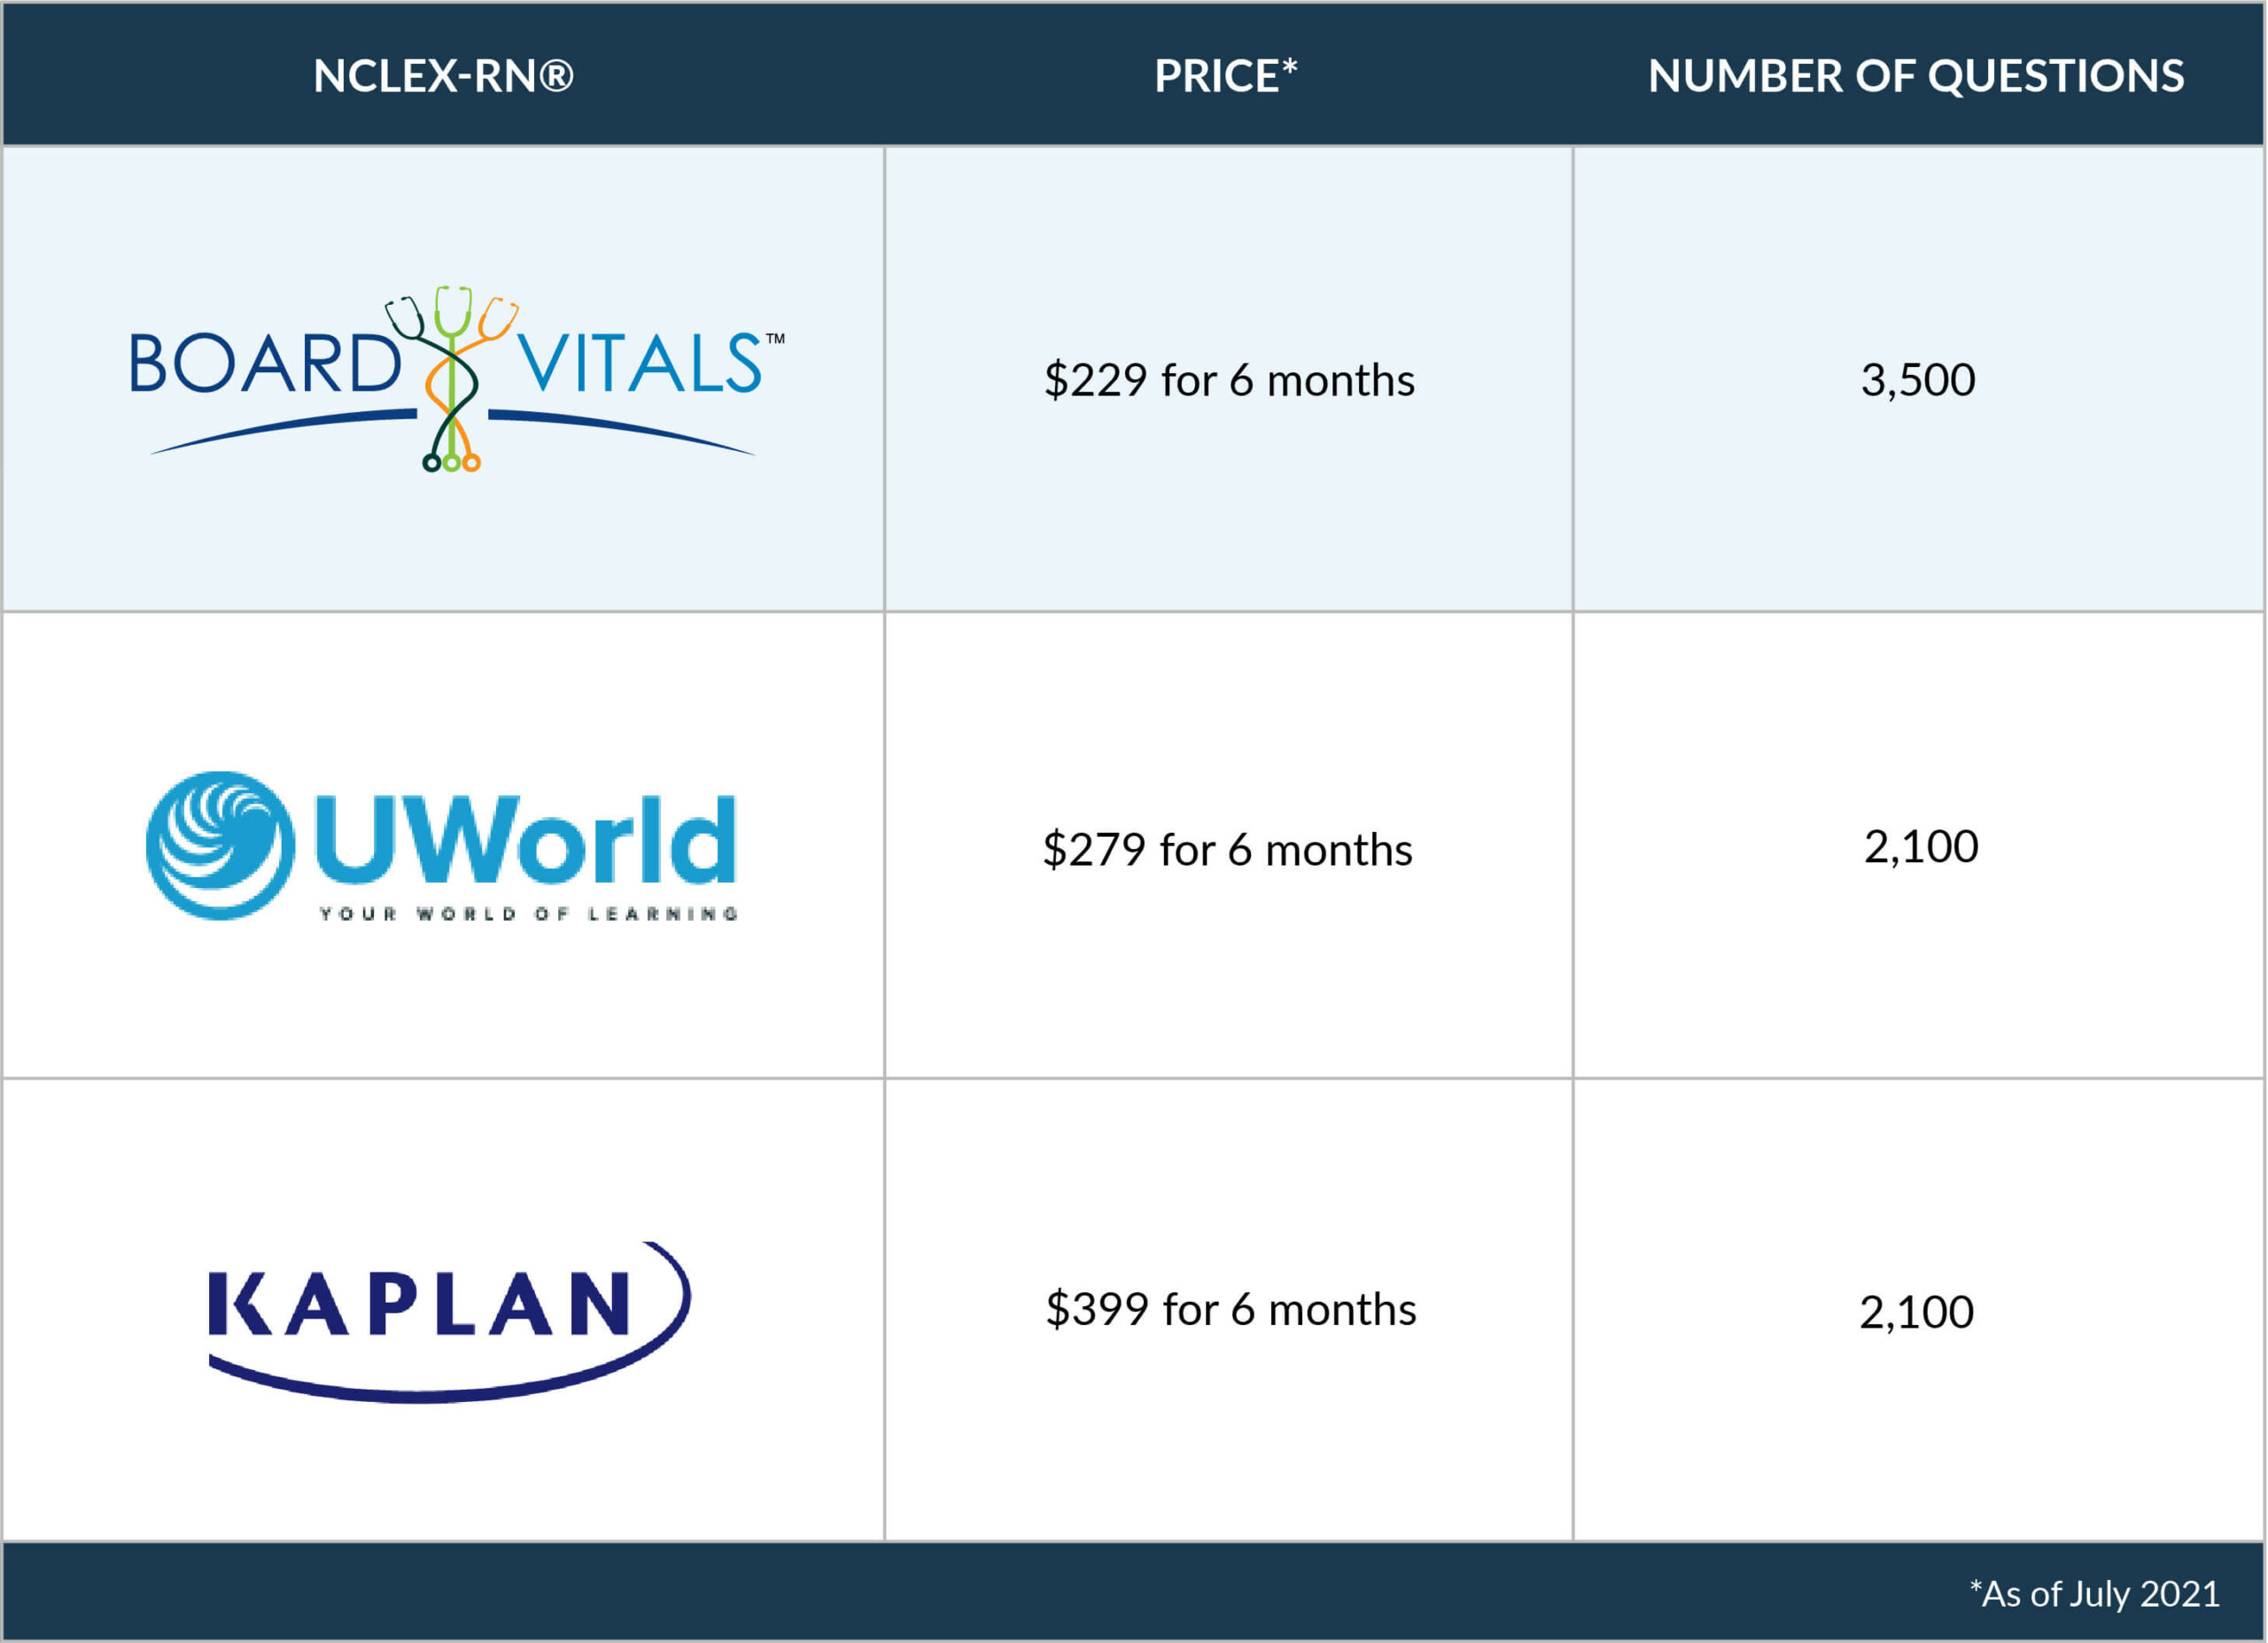Image resolution: width=2268 pixels, height=1643 pixels.
Task: Click the VITALS word in the logo
Action: tap(640, 363)
